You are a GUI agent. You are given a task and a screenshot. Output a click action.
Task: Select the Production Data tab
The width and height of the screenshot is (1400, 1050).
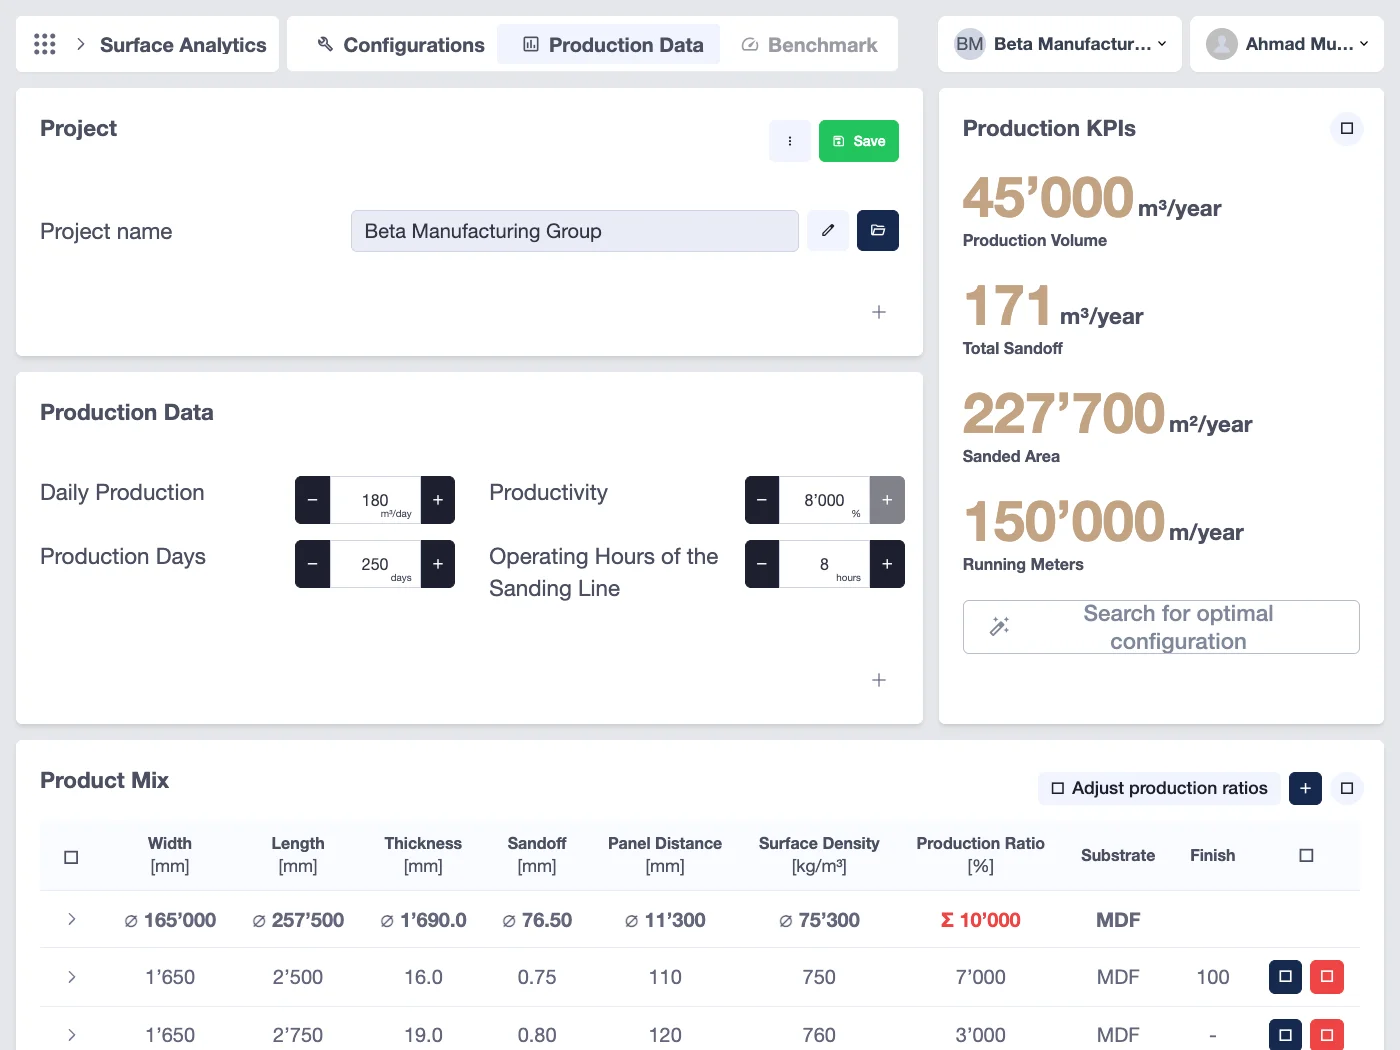611,45
